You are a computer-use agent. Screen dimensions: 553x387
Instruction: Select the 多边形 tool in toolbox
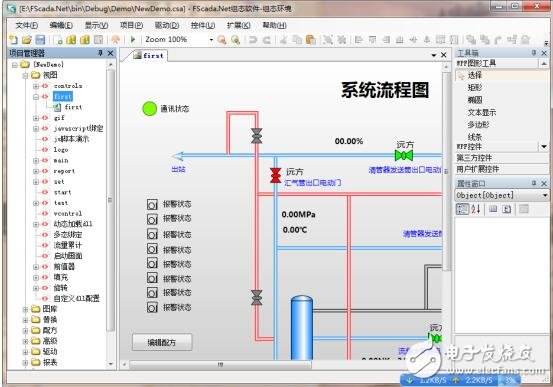(x=478, y=125)
